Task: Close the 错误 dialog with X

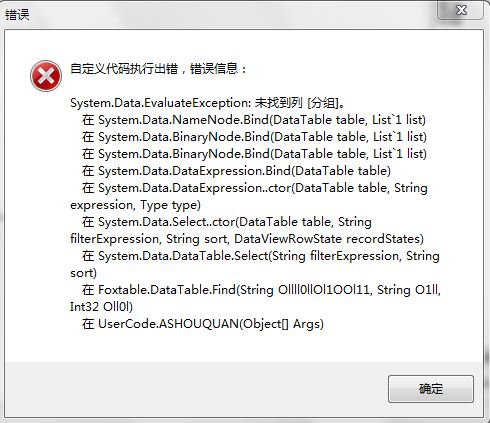Action: (461, 10)
